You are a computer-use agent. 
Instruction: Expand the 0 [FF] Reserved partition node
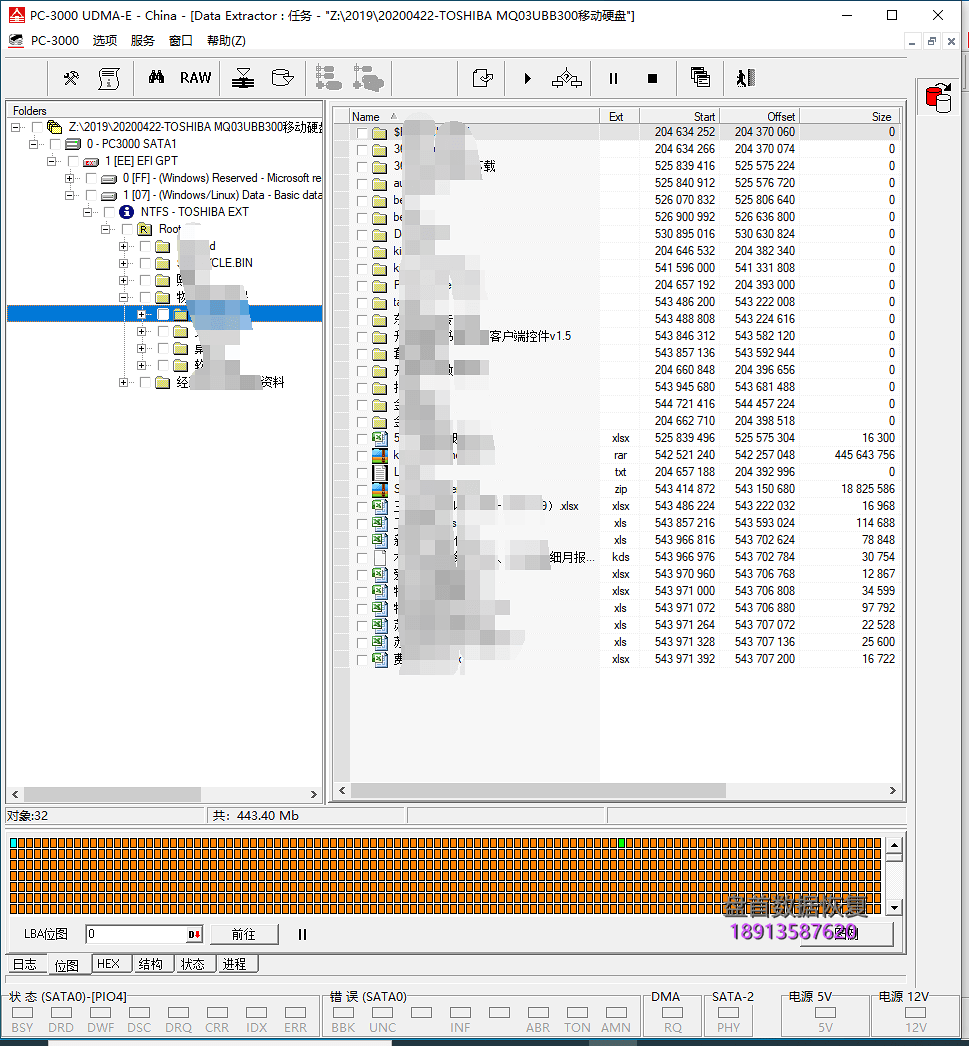tap(69, 178)
